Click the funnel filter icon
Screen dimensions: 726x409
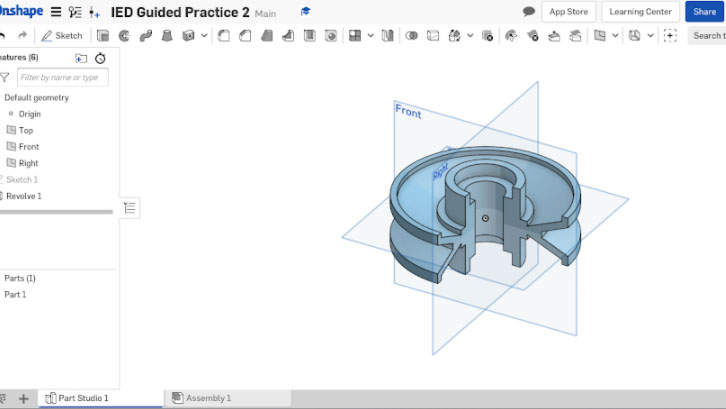pyautogui.click(x=5, y=77)
